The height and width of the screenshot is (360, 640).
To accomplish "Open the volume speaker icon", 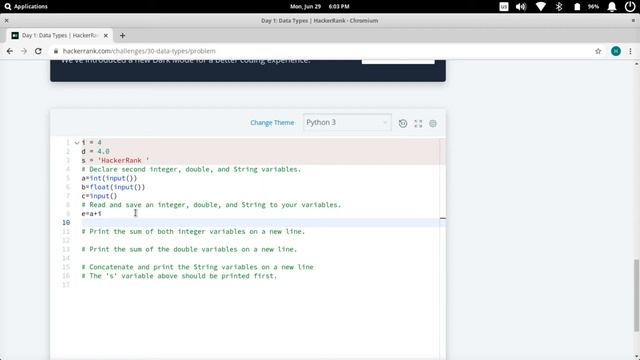I will click(521, 7).
